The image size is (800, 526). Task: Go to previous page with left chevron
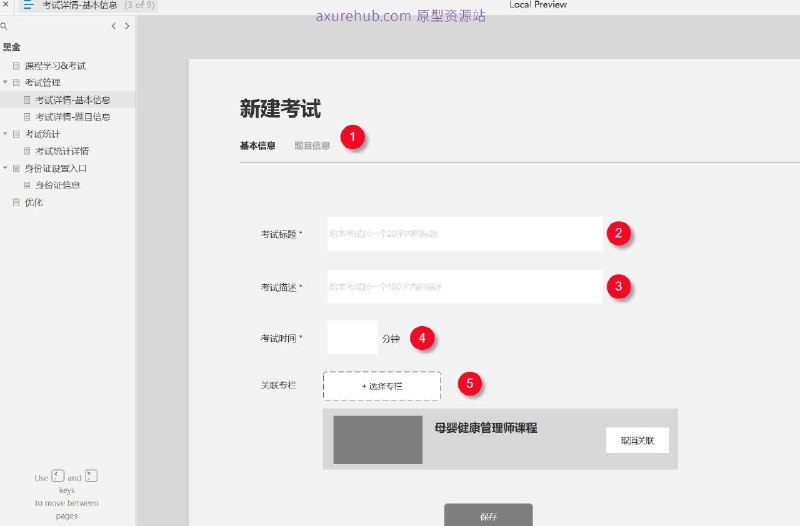(x=113, y=26)
